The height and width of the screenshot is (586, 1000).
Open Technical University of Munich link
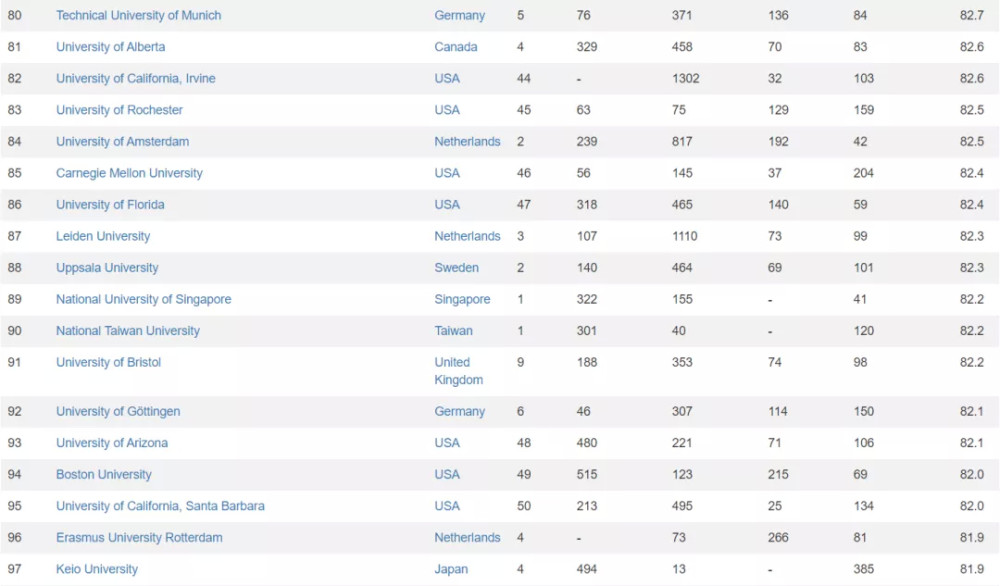click(138, 16)
